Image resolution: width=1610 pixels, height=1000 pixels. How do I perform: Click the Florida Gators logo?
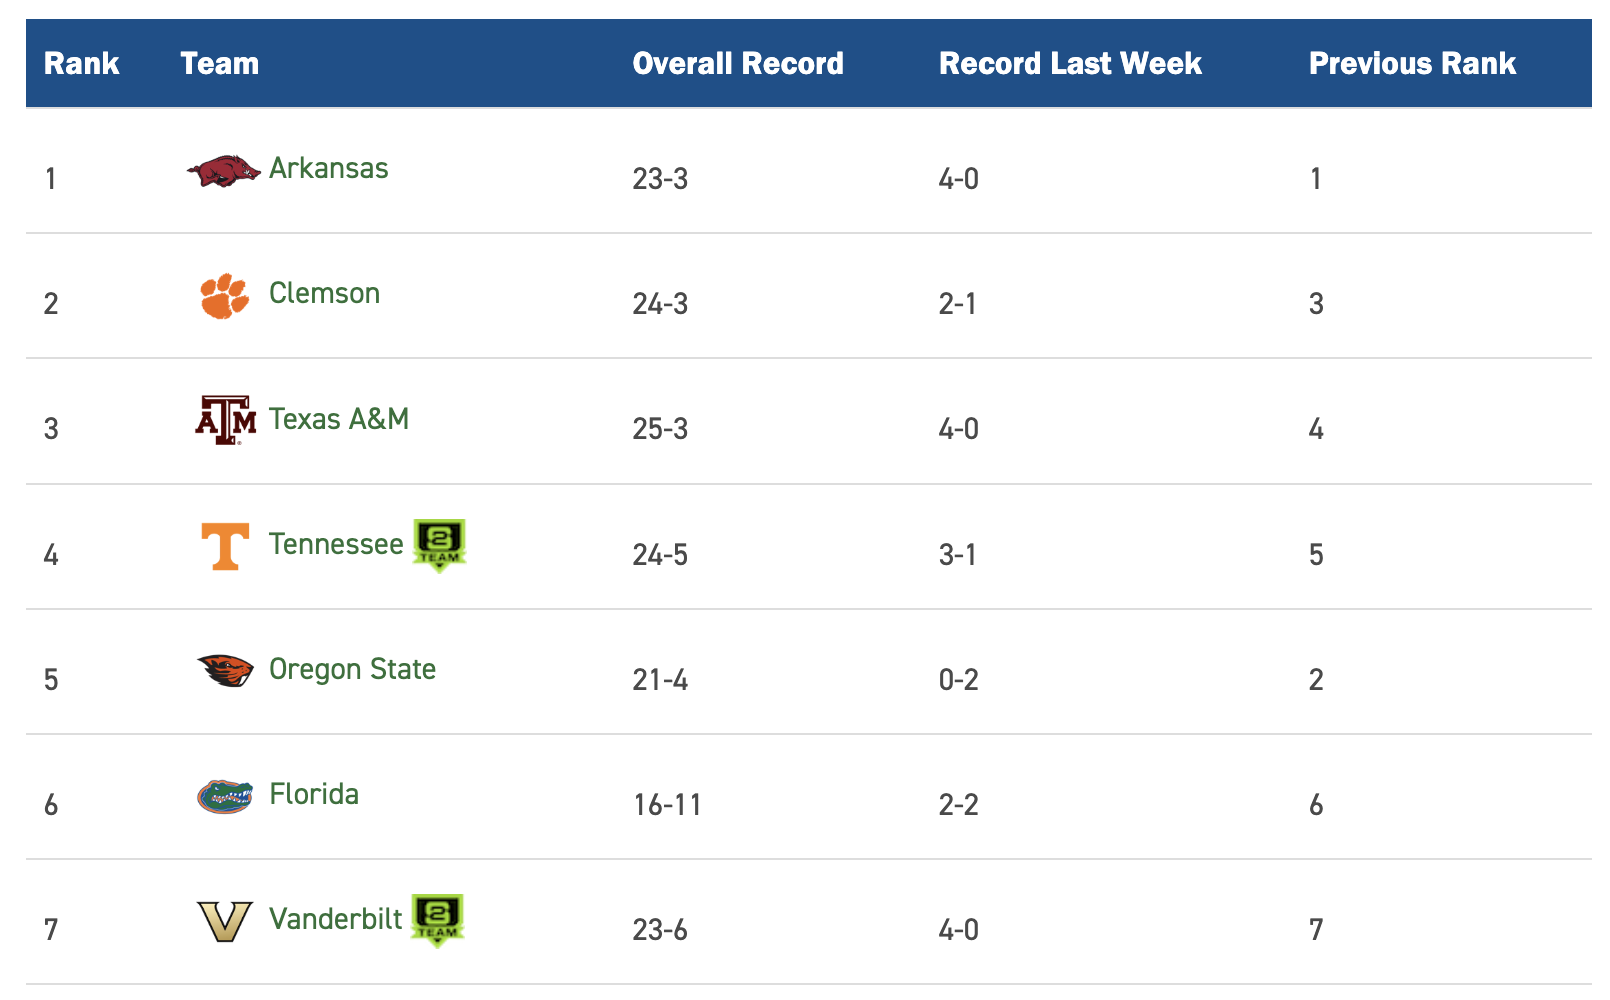pyautogui.click(x=225, y=796)
